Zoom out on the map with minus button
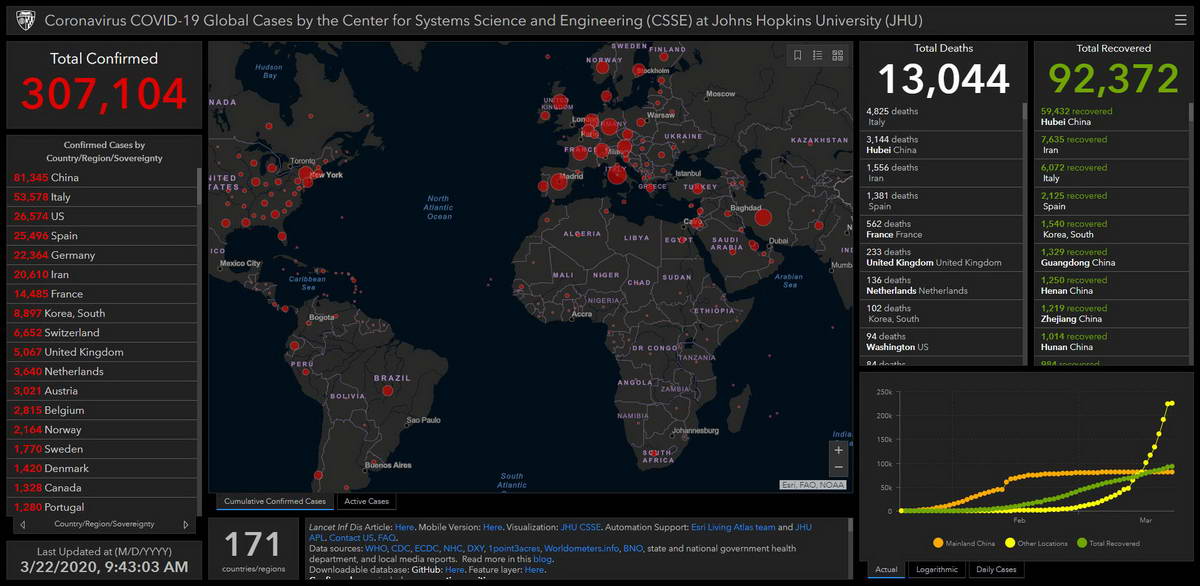Image resolution: width=1200 pixels, height=586 pixels. pos(838,468)
